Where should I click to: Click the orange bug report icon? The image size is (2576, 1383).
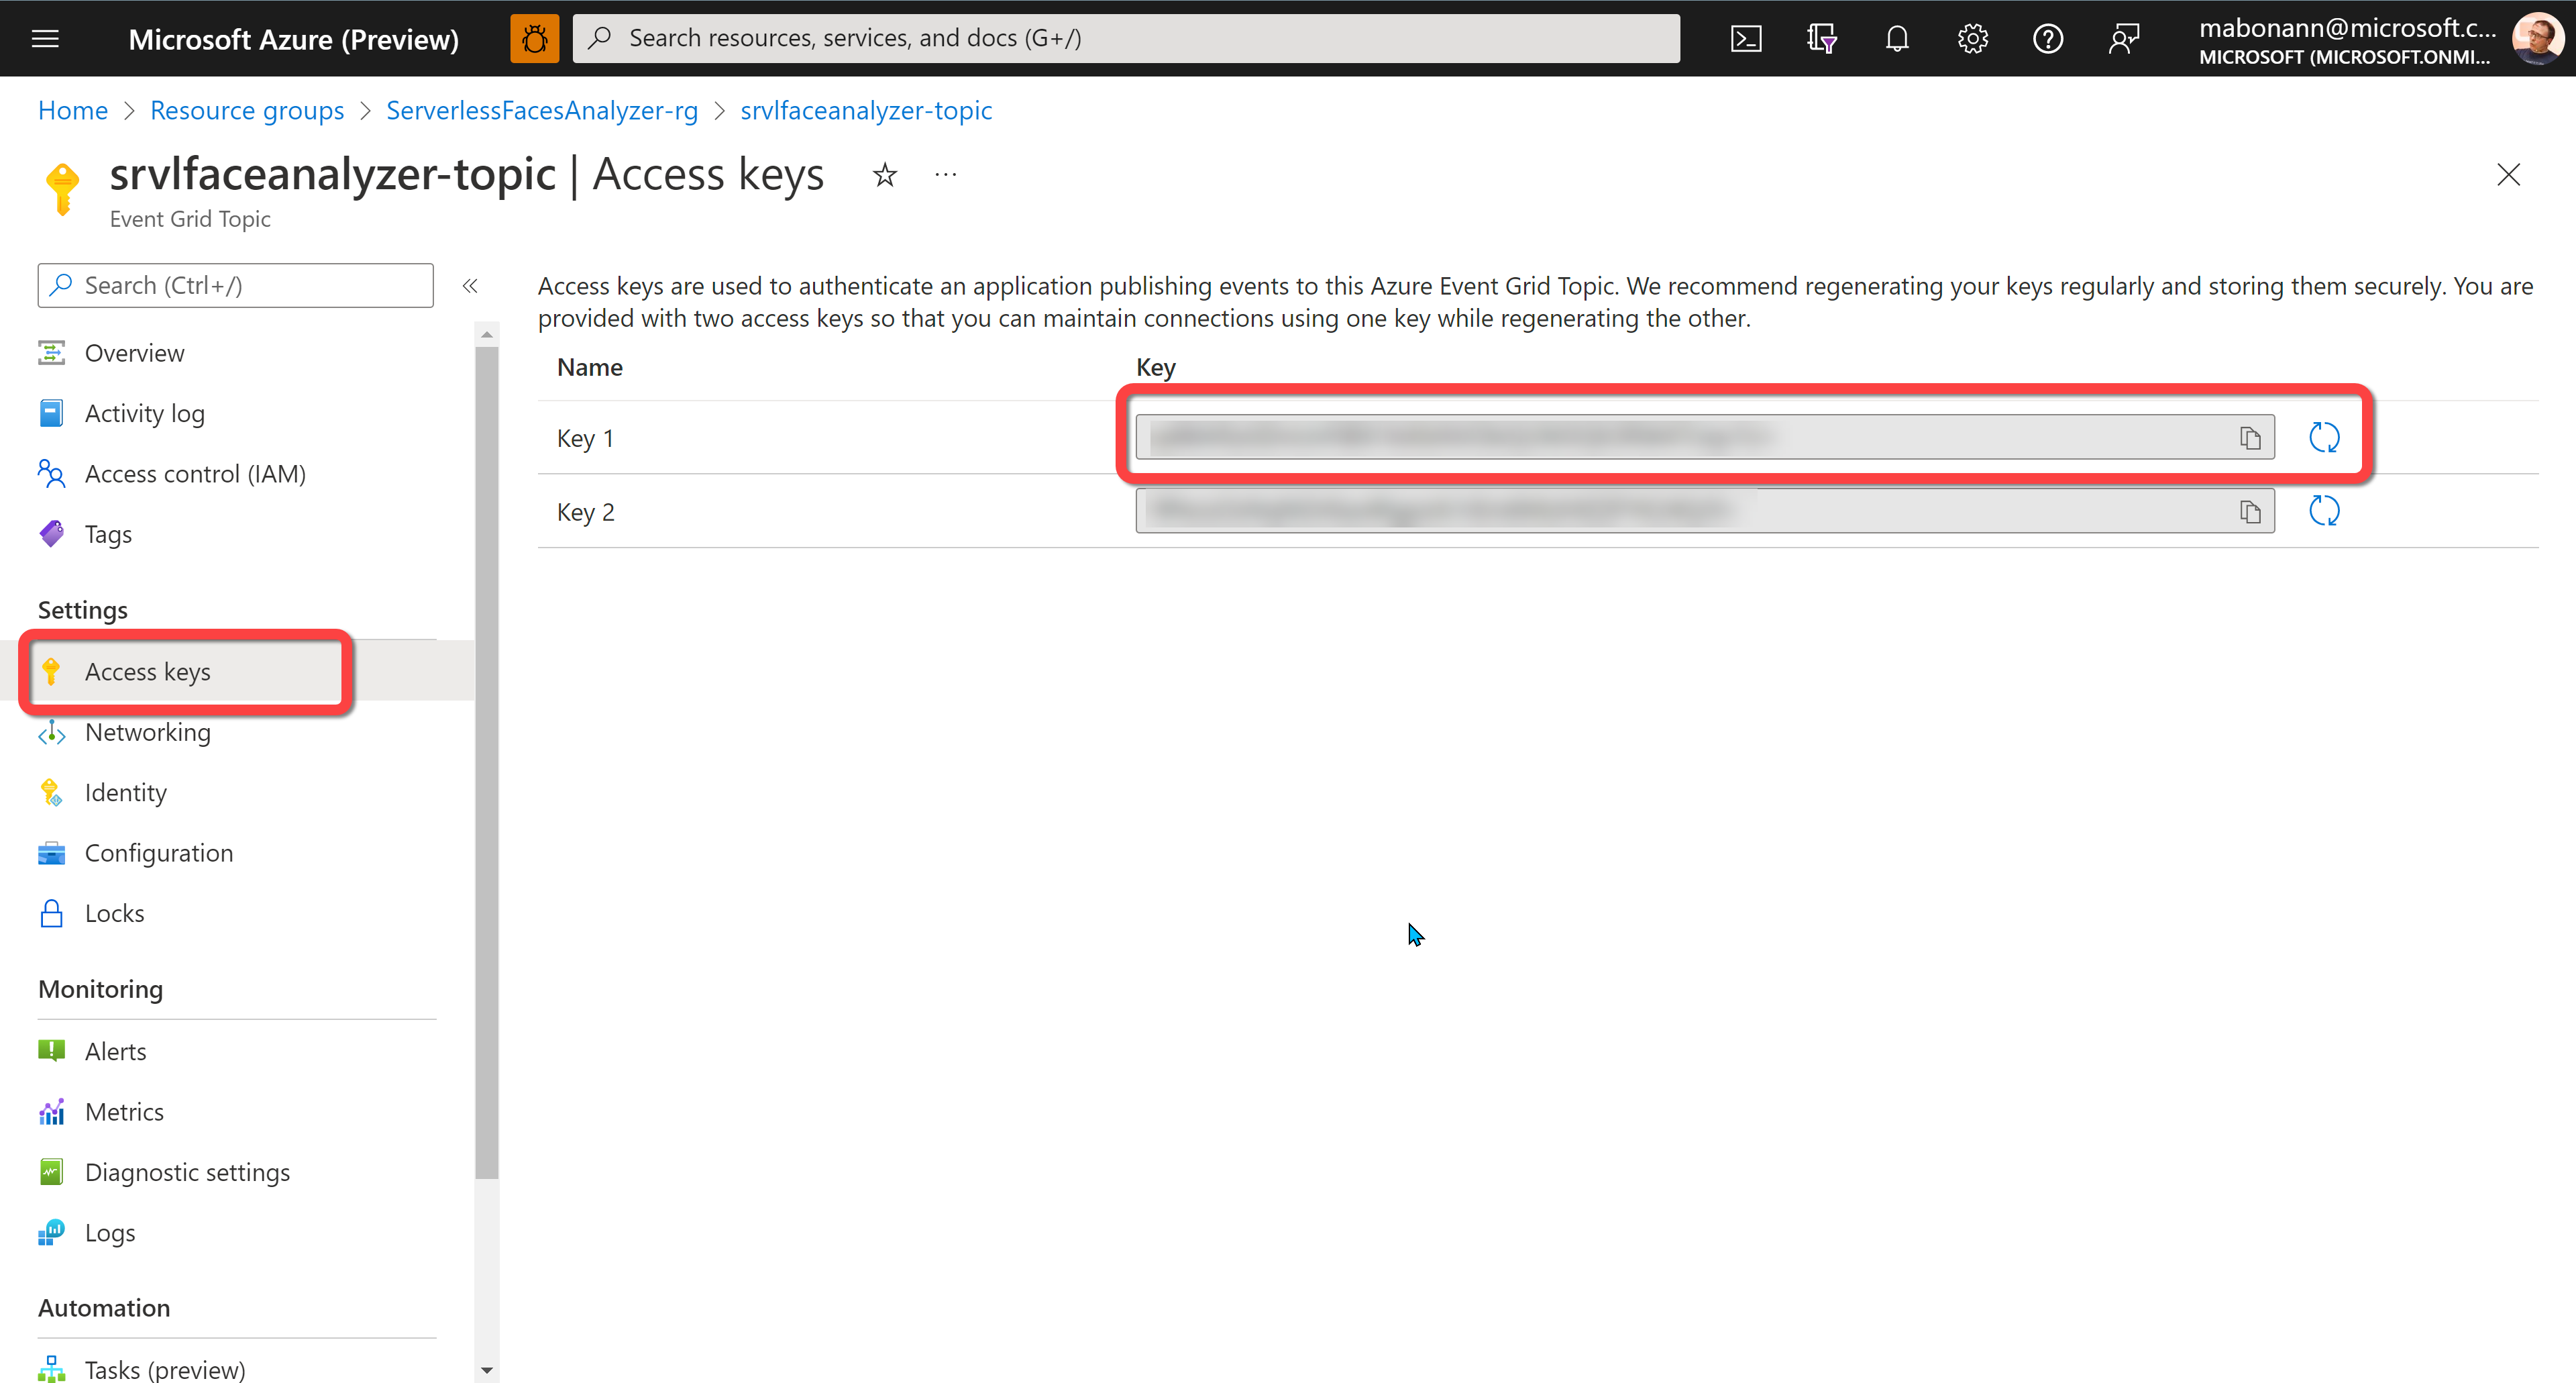(534, 39)
